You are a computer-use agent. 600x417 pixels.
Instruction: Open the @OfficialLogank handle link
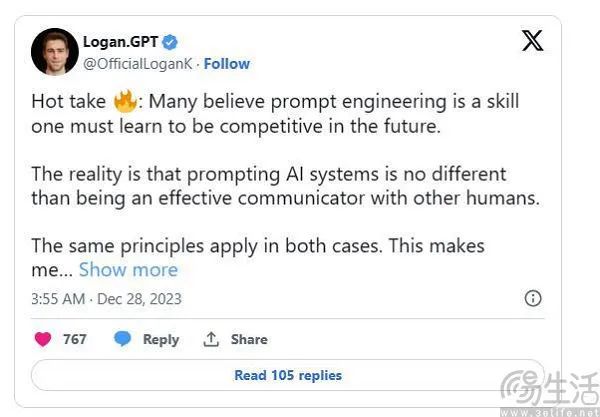[x=138, y=64]
